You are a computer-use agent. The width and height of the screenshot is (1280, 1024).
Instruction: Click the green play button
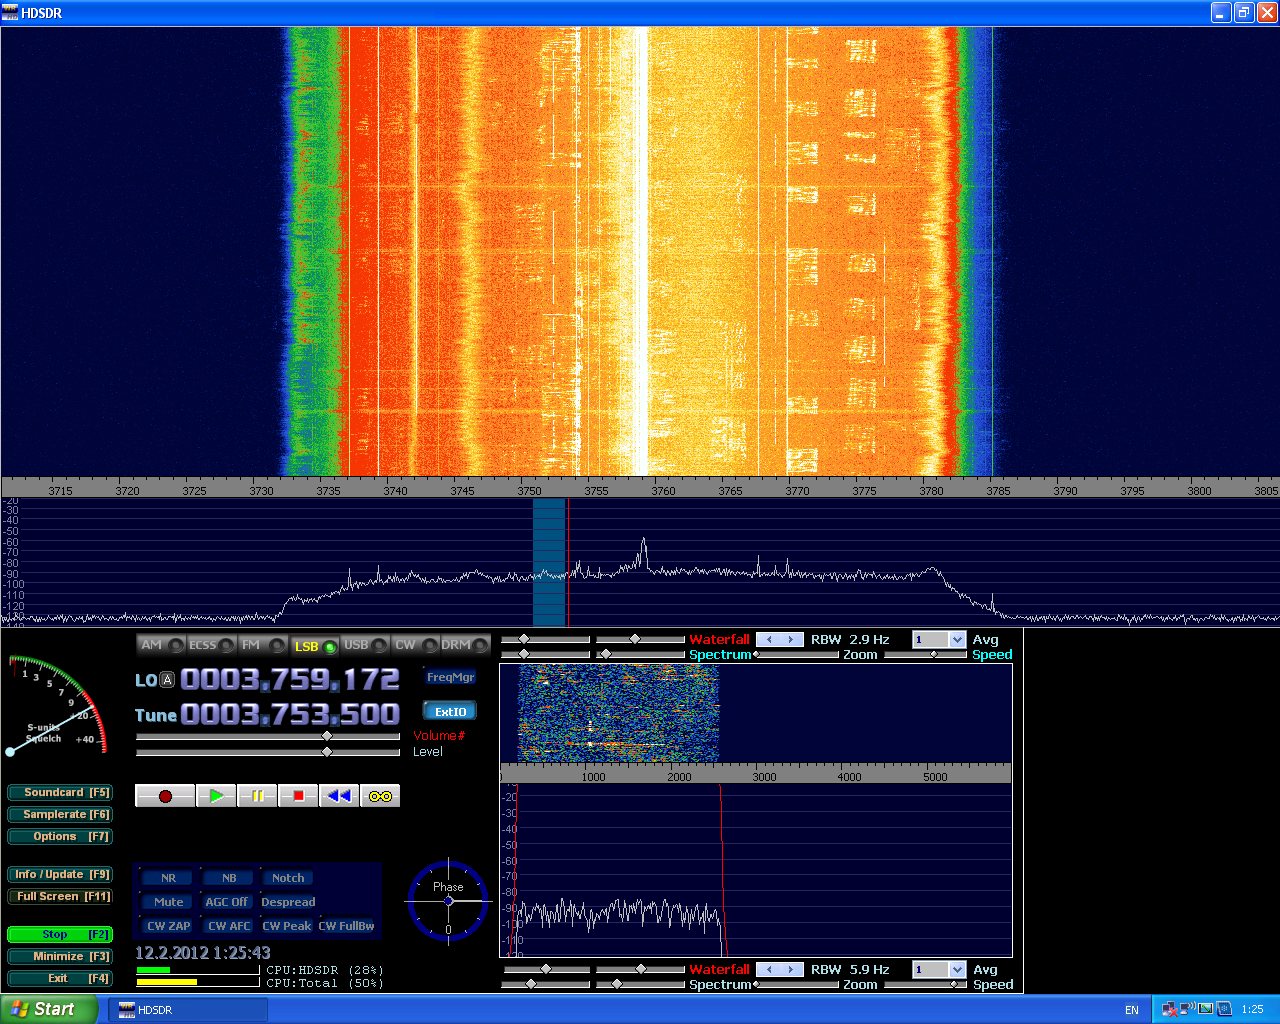tap(216, 796)
